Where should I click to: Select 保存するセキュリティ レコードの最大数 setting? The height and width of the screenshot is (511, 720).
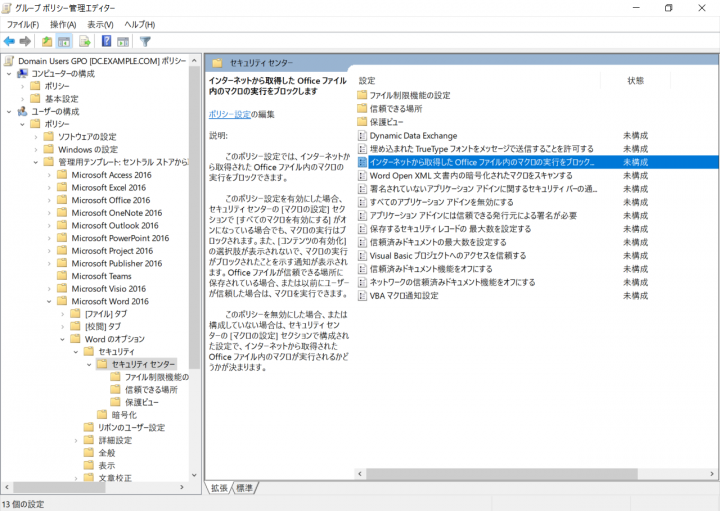coord(450,229)
